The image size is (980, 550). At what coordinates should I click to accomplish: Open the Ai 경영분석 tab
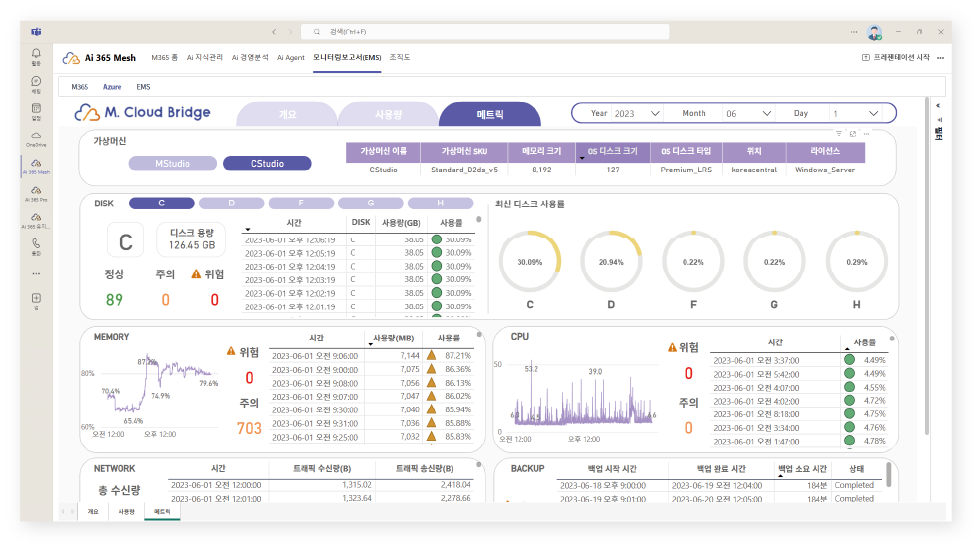250,58
